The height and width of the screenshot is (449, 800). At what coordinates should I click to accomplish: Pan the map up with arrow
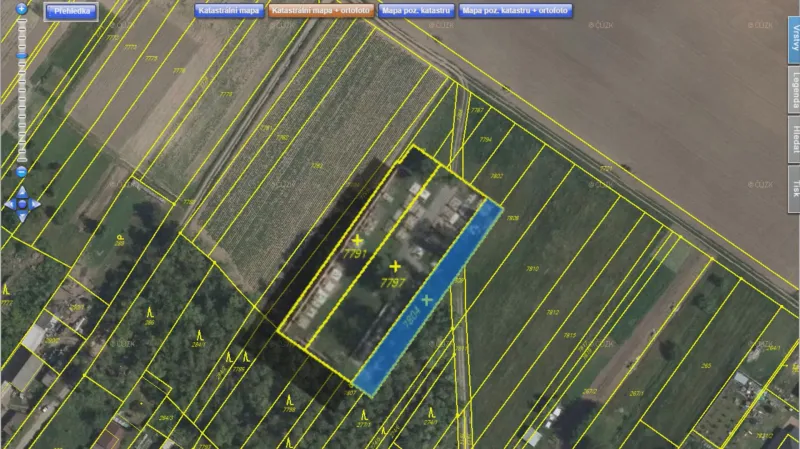pyautogui.click(x=21, y=191)
